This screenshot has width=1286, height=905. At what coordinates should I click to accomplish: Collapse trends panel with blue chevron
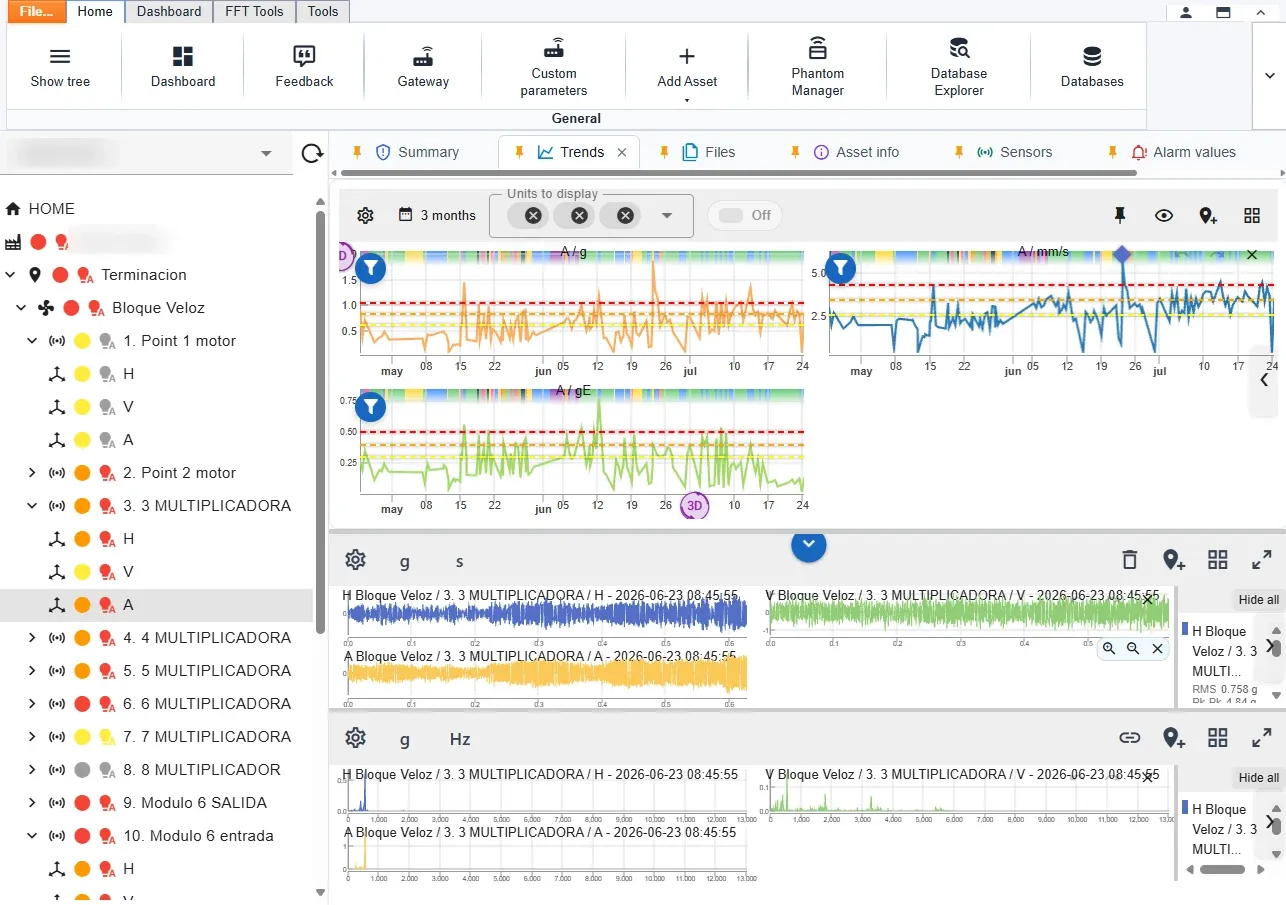809,545
